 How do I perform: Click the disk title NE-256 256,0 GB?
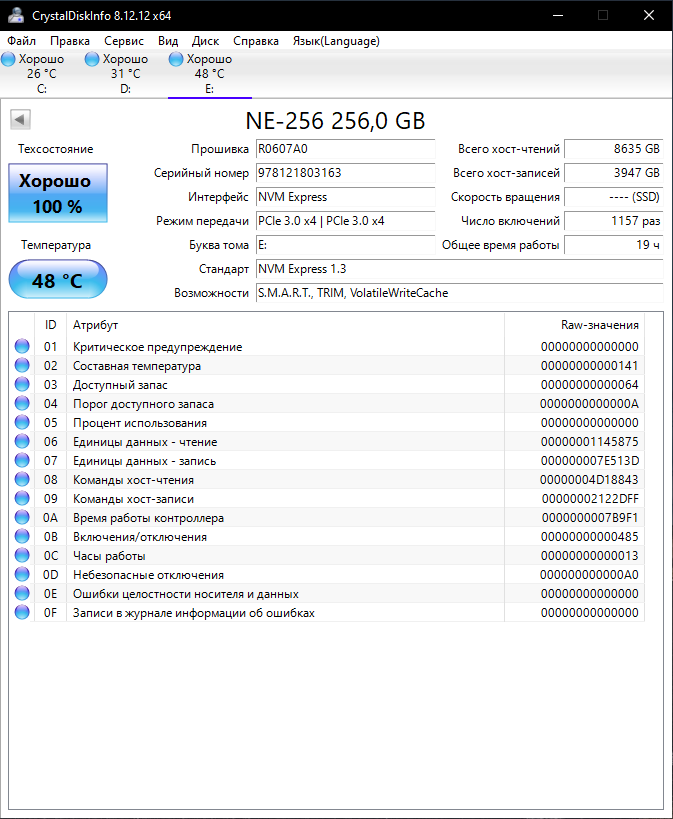click(x=335, y=121)
